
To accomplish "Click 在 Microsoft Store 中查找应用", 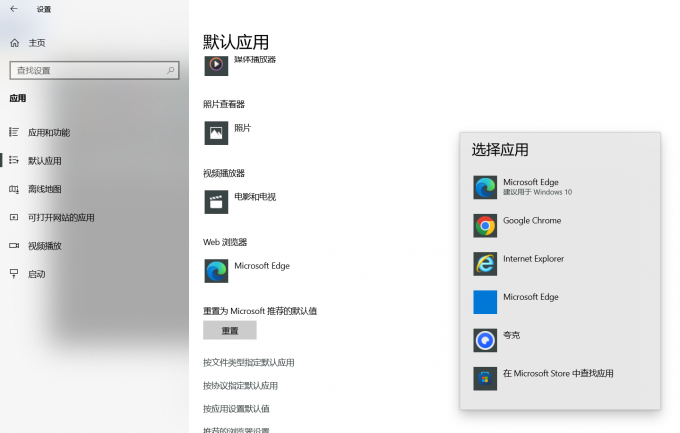I will pyautogui.click(x=558, y=373).
